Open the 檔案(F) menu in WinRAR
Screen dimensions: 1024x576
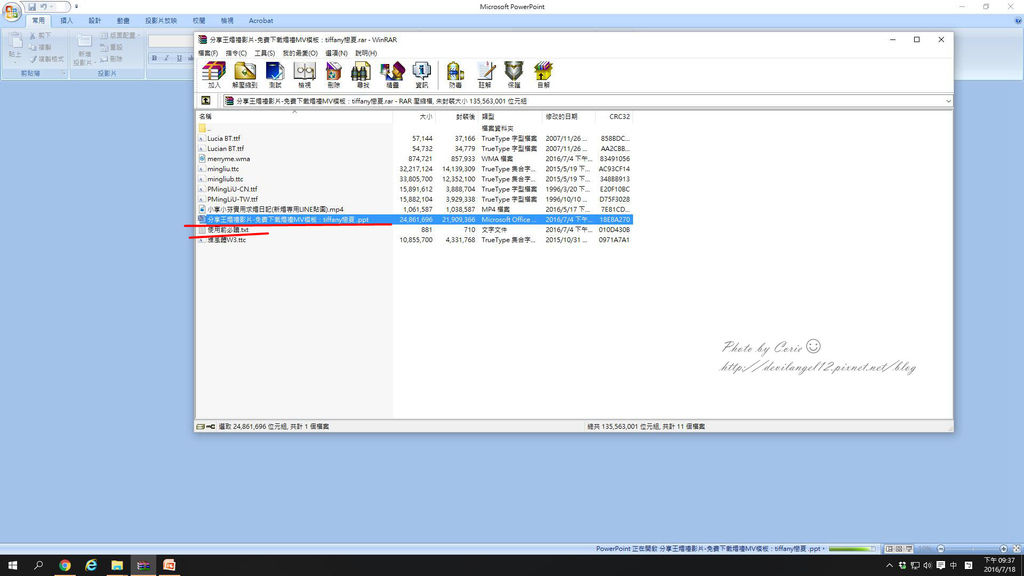pos(208,53)
